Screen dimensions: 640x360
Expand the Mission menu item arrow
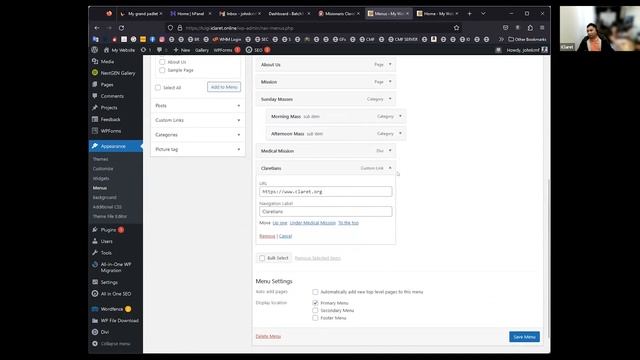pos(390,82)
